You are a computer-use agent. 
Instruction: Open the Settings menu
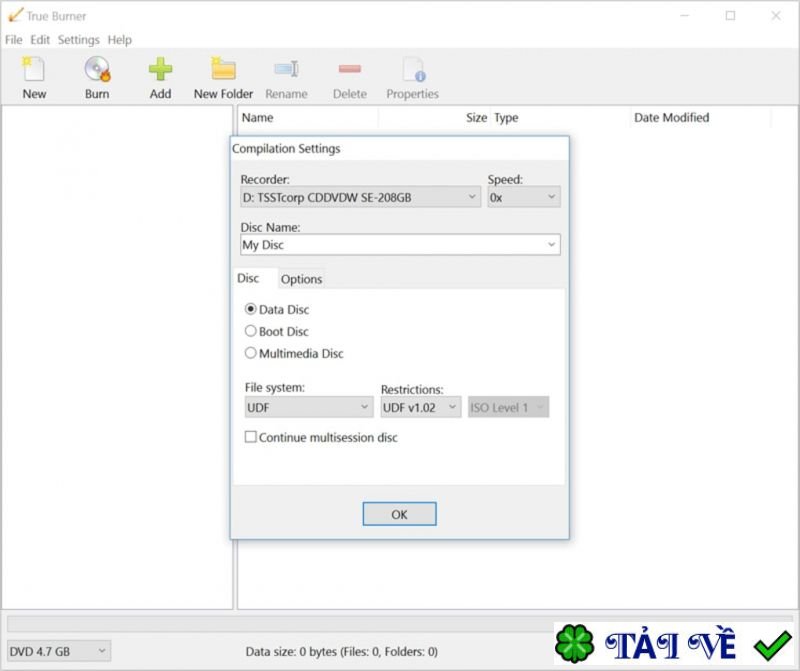coord(79,40)
